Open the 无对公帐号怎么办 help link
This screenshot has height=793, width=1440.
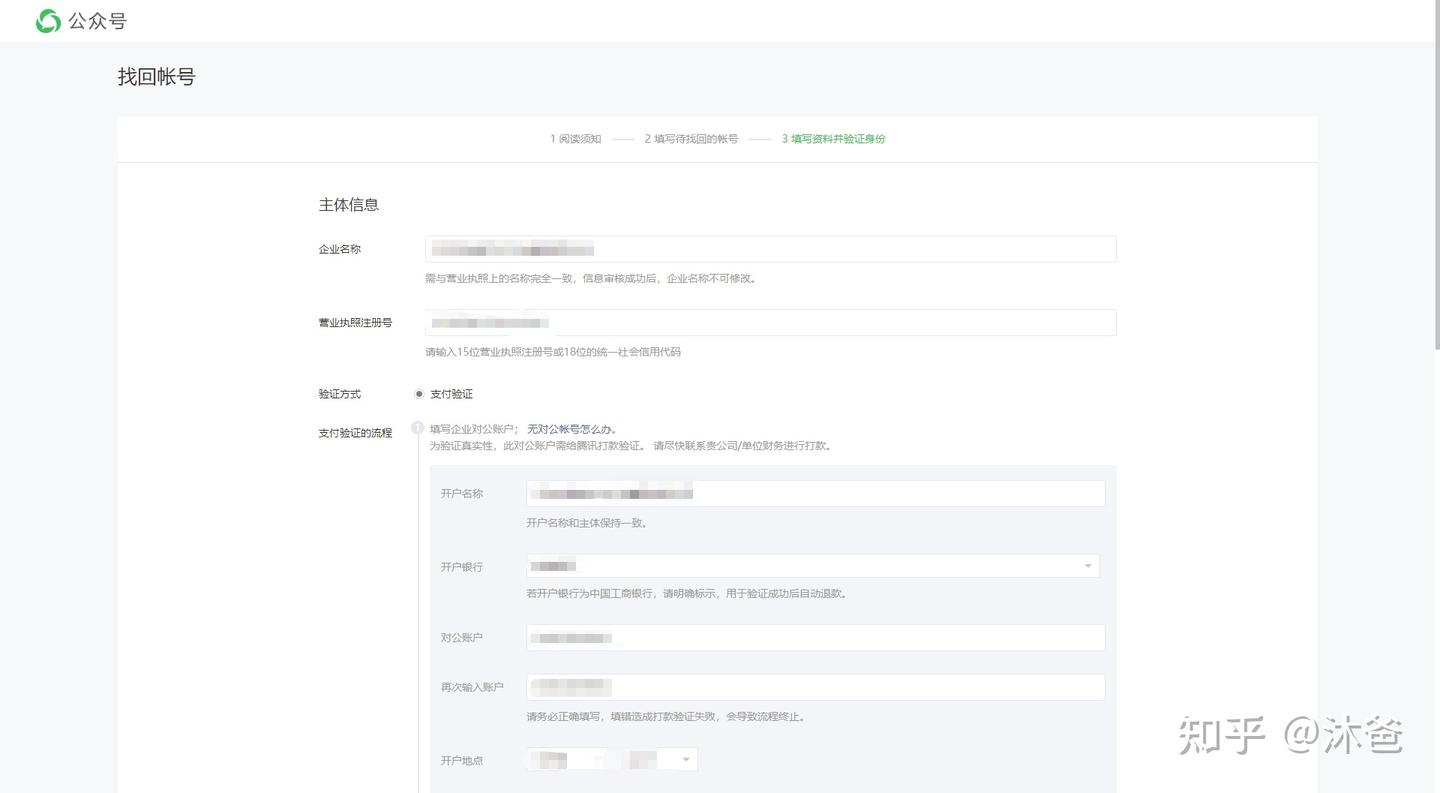571,429
